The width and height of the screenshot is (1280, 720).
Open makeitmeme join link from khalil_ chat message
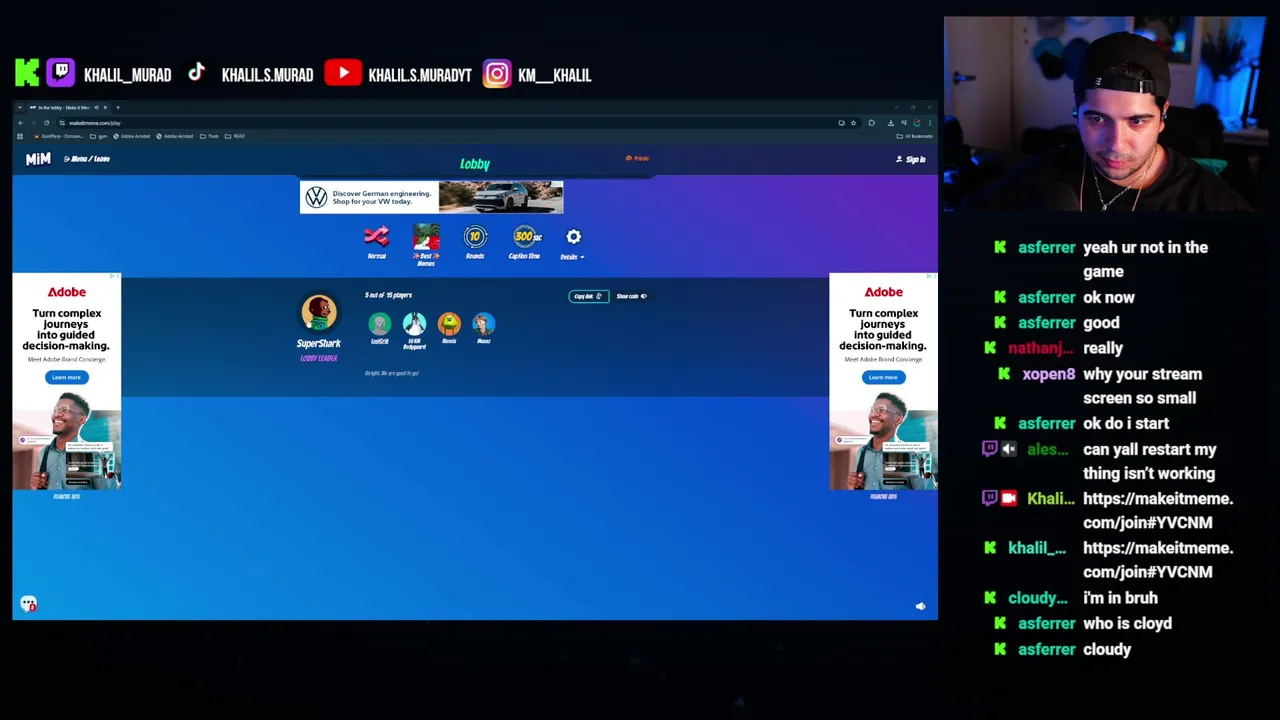tap(1157, 560)
